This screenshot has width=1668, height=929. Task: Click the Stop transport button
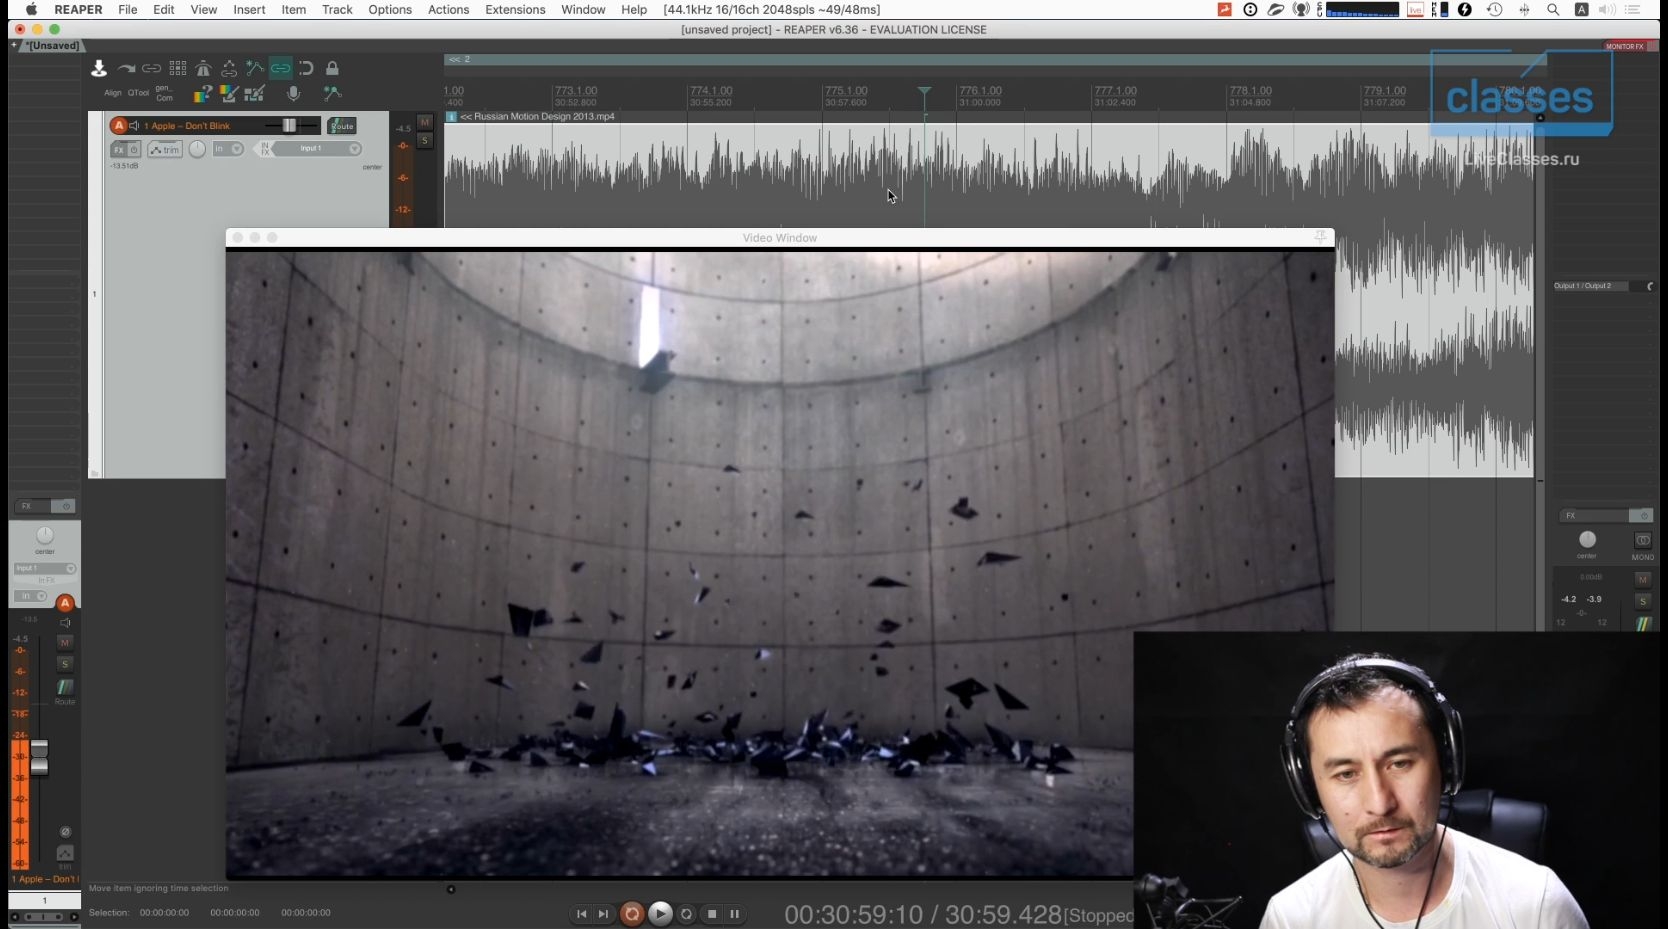coord(712,914)
